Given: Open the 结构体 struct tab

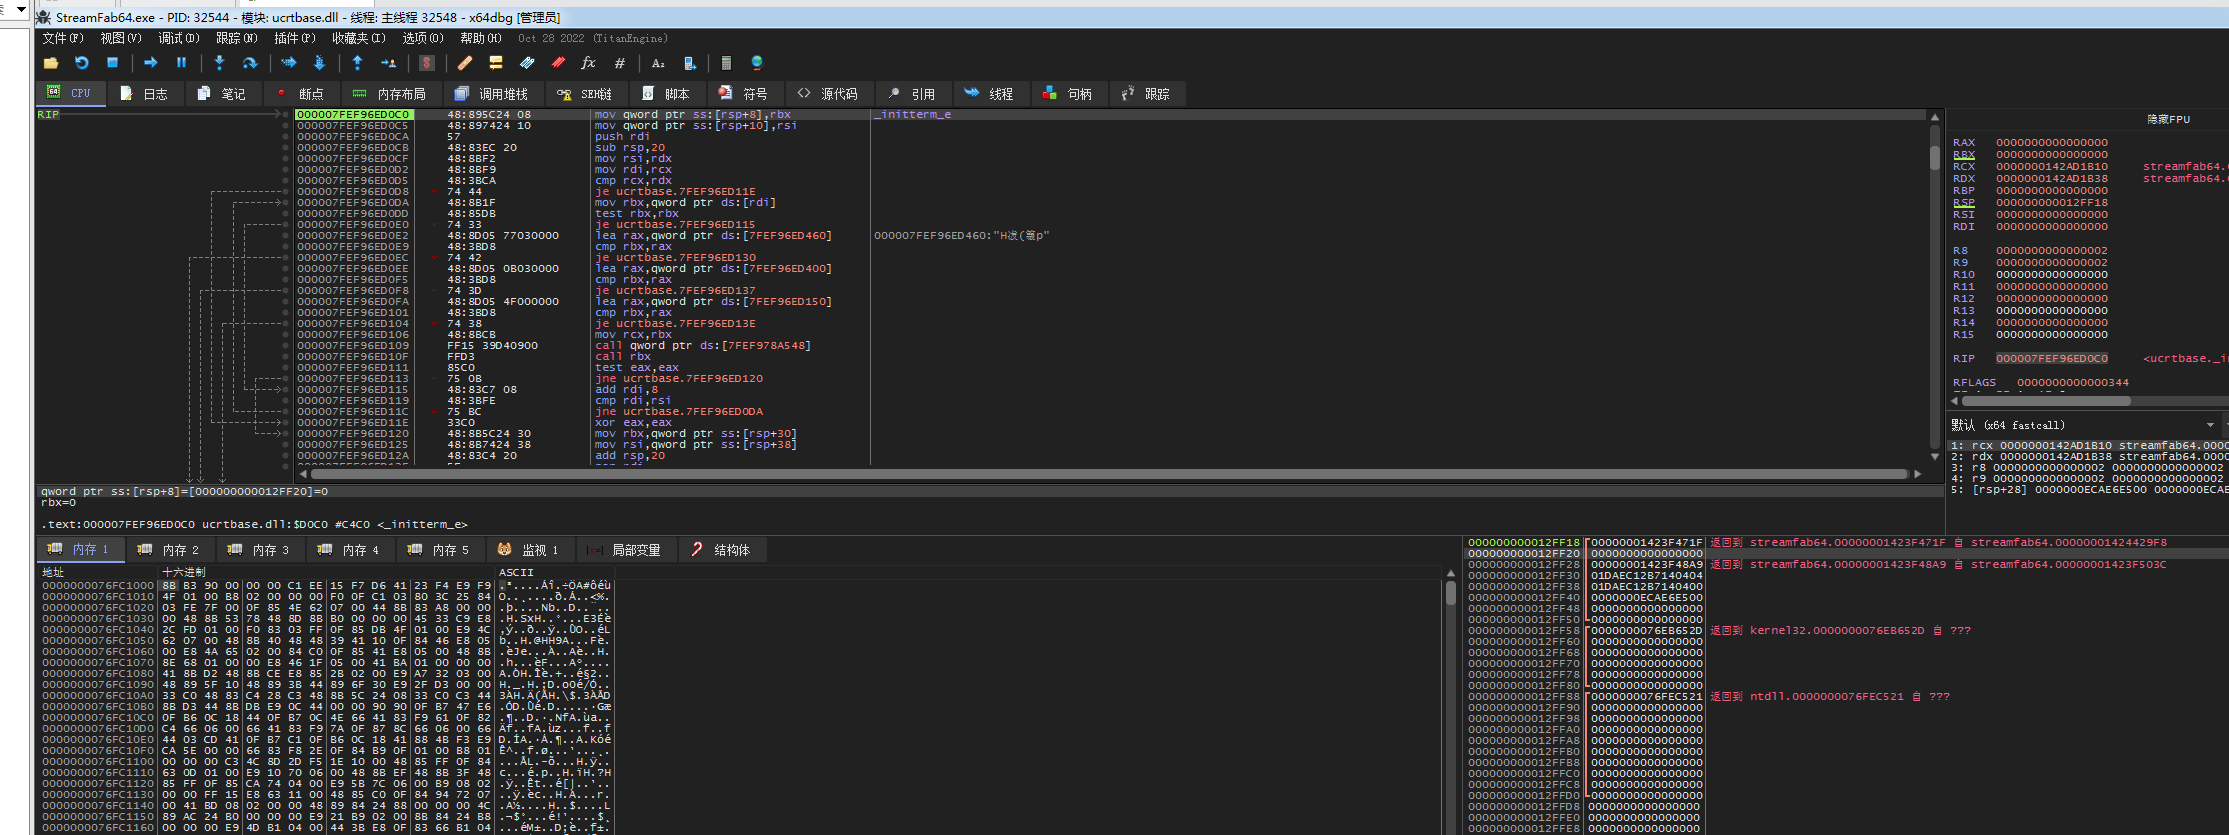Looking at the screenshot, I should pos(721,549).
